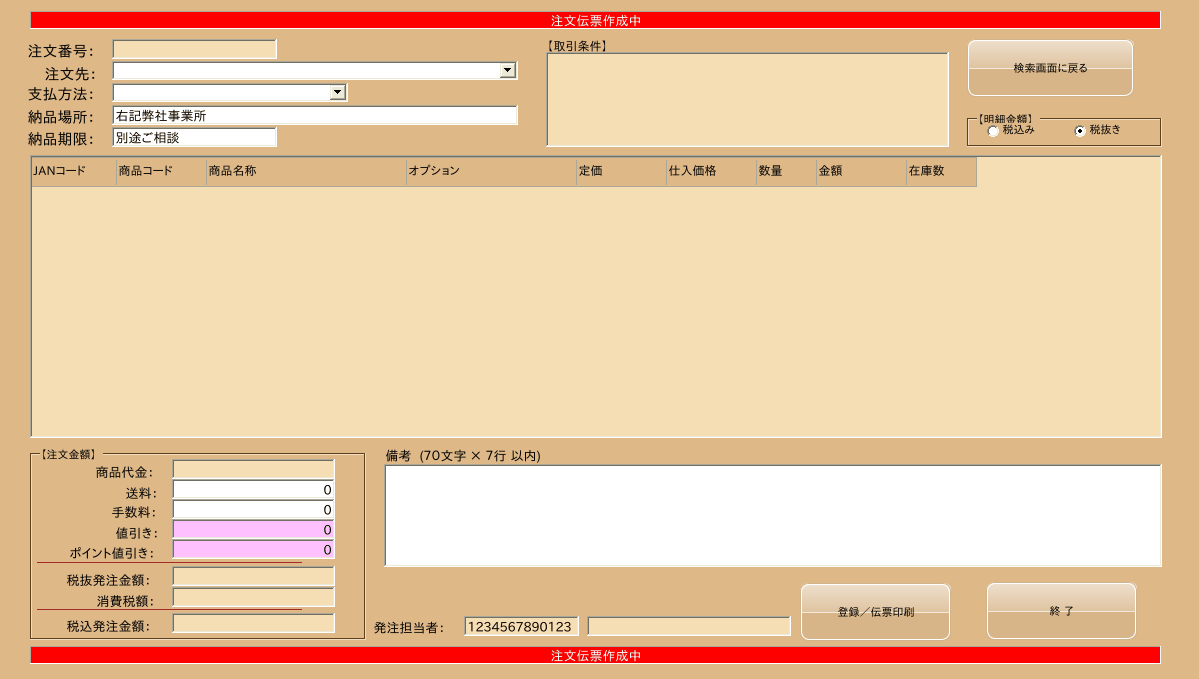This screenshot has height=679, width=1199.
Task: Click the bottom 注文伝票作成中 red banner
Action: click(596, 655)
